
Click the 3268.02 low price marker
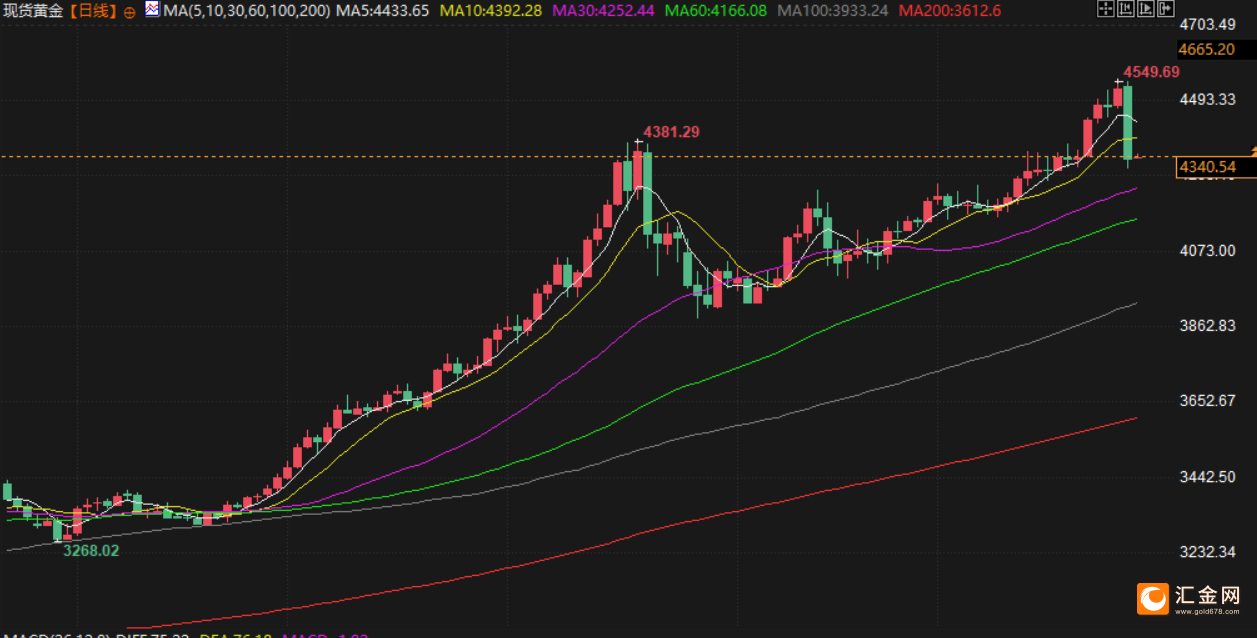(91, 550)
